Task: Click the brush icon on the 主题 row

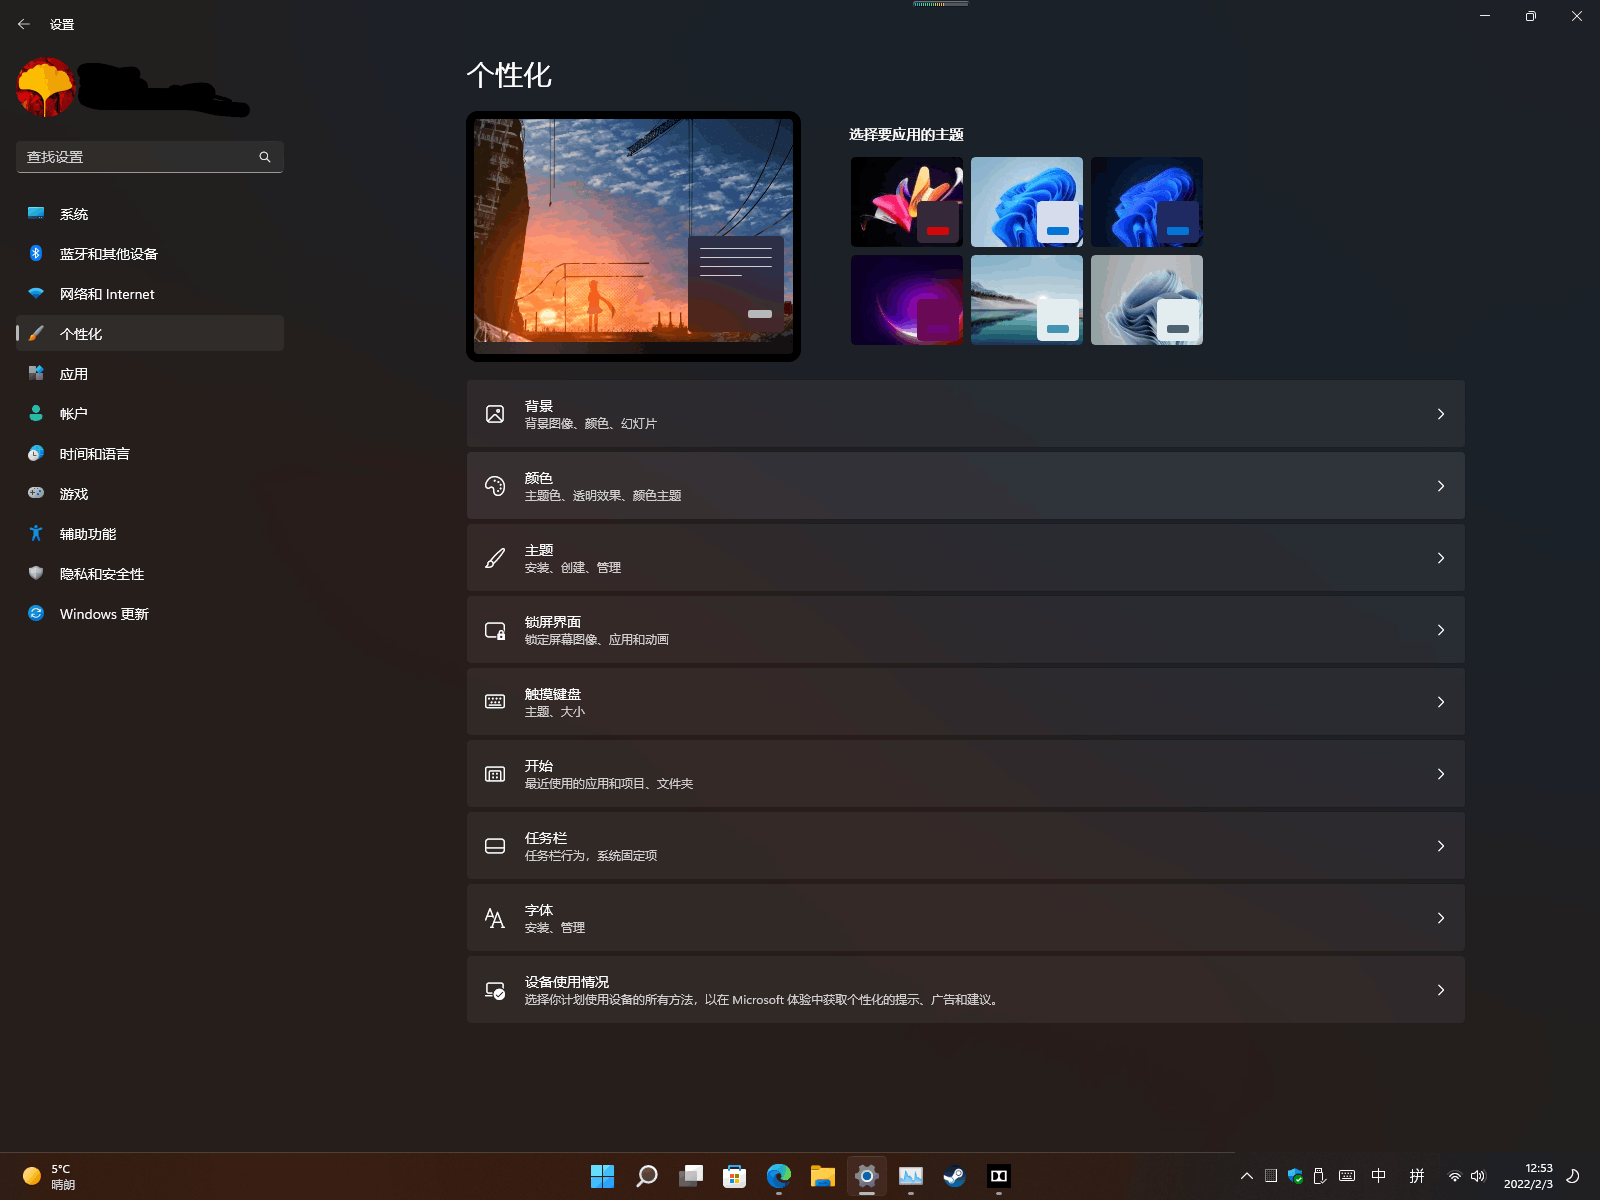Action: [495, 558]
